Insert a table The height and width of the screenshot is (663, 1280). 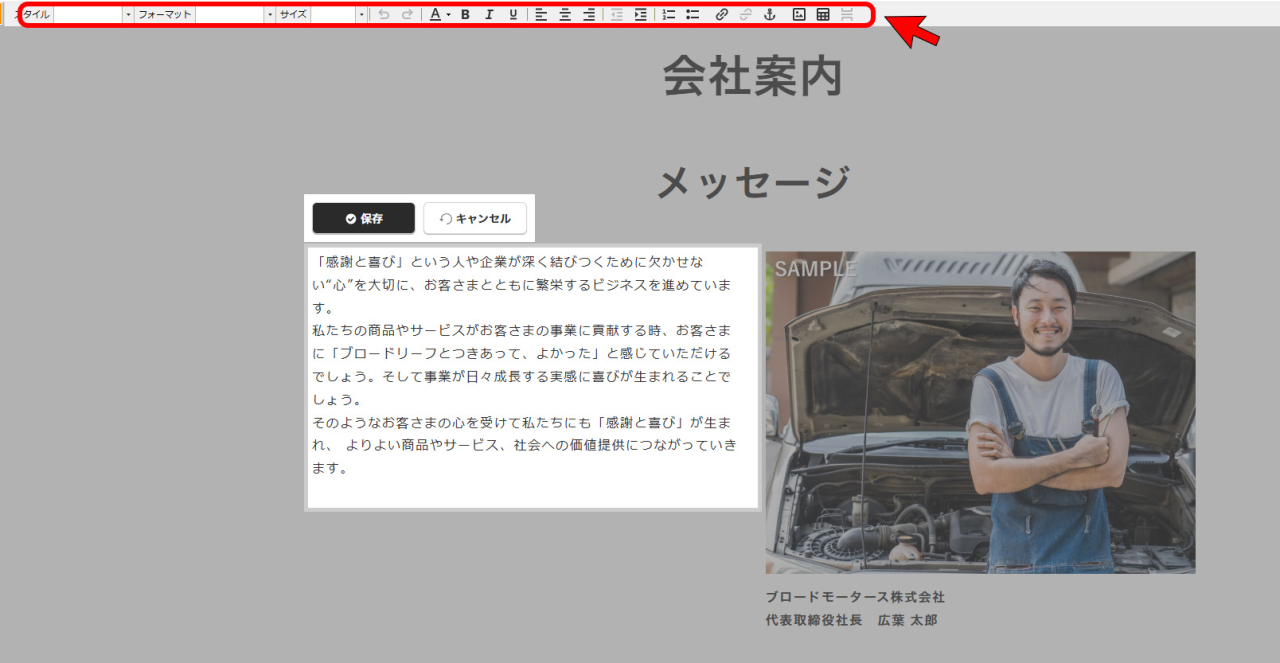(x=823, y=15)
